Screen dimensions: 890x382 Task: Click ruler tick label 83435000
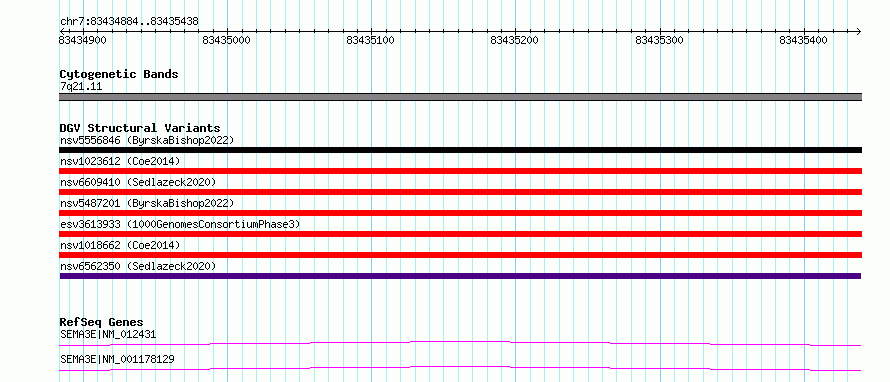coord(226,40)
